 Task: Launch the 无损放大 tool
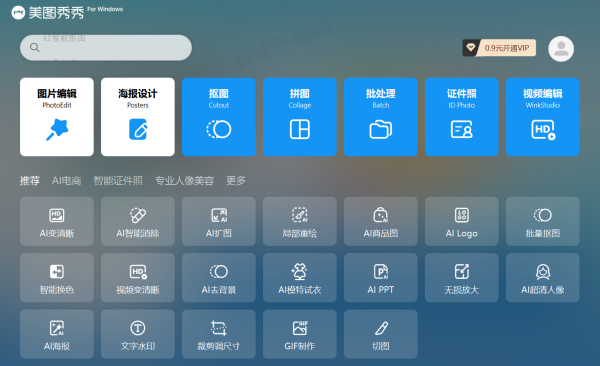click(461, 278)
